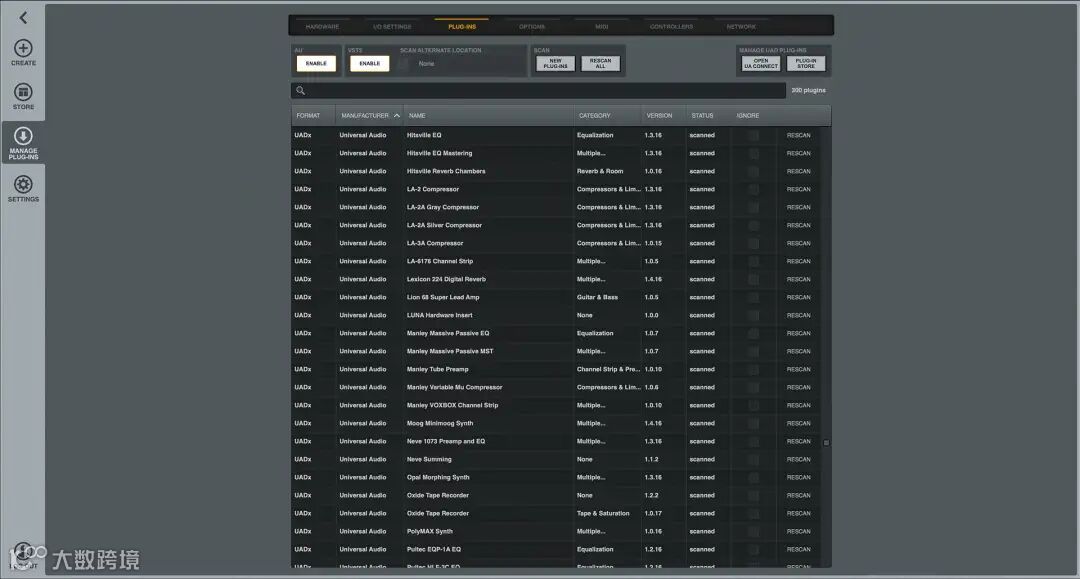
Task: Rescan the Manley VOXBOX Channel Strip
Action: point(798,406)
